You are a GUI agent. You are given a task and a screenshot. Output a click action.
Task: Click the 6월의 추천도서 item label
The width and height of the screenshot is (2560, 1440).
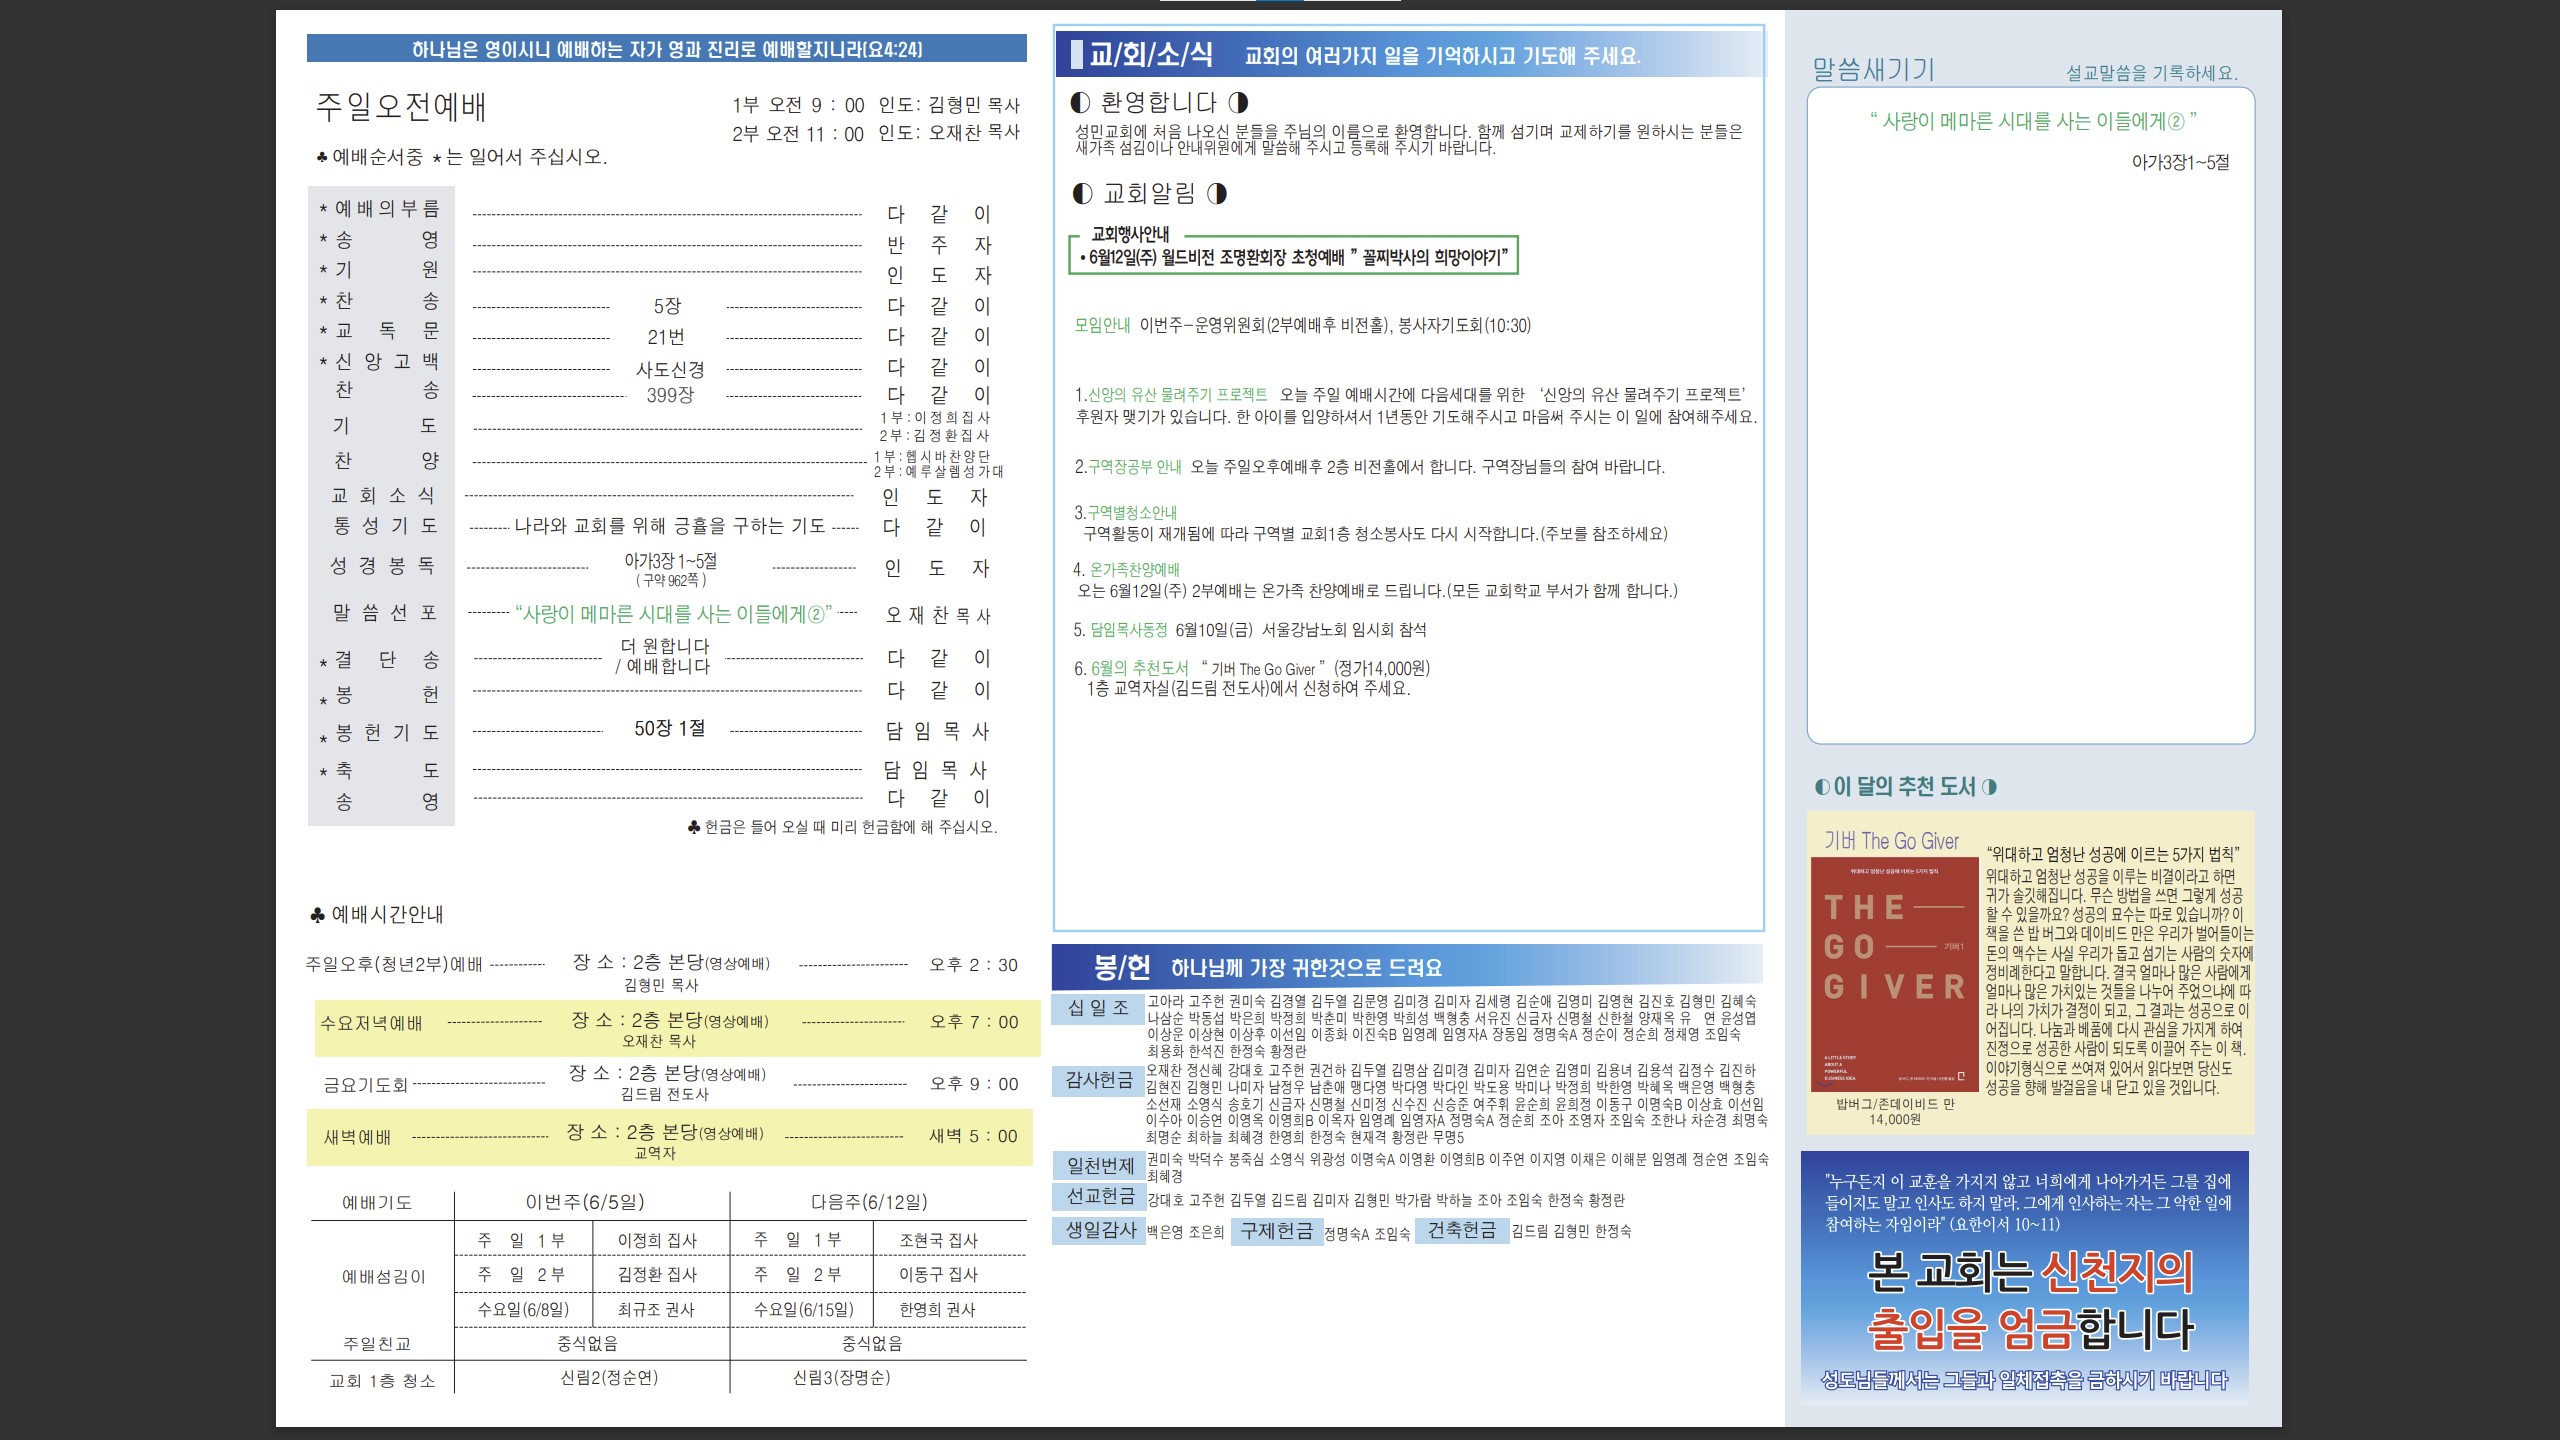(x=1139, y=669)
